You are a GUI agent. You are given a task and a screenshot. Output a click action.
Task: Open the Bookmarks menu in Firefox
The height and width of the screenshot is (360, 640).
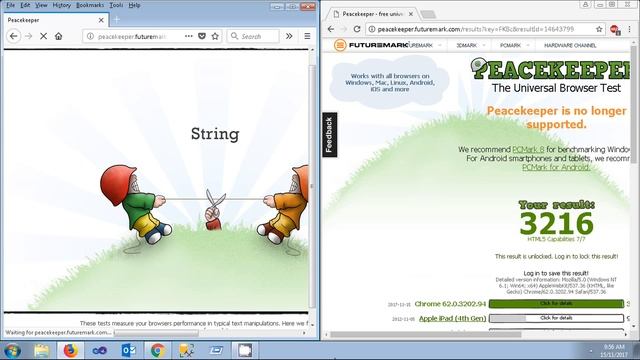90,5
